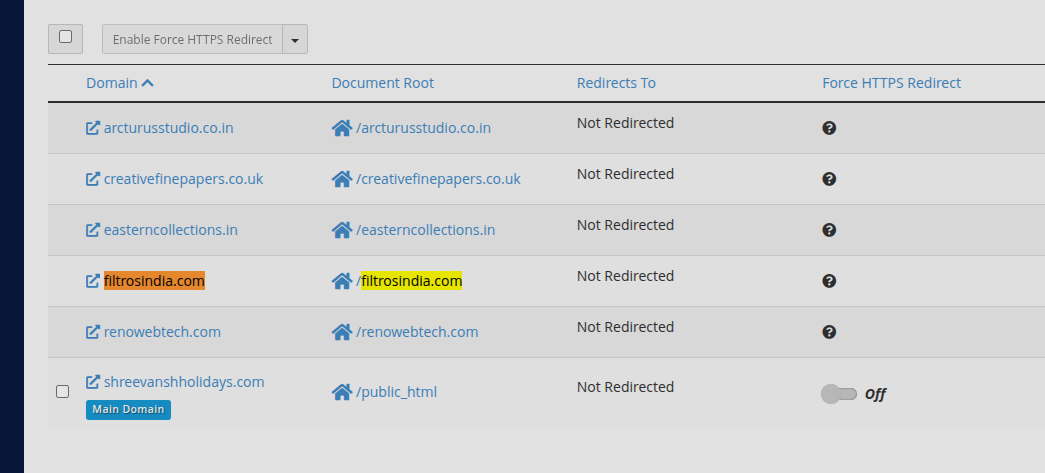
Task: Click home icon for /renowebtech.com document root
Action: tap(342, 332)
